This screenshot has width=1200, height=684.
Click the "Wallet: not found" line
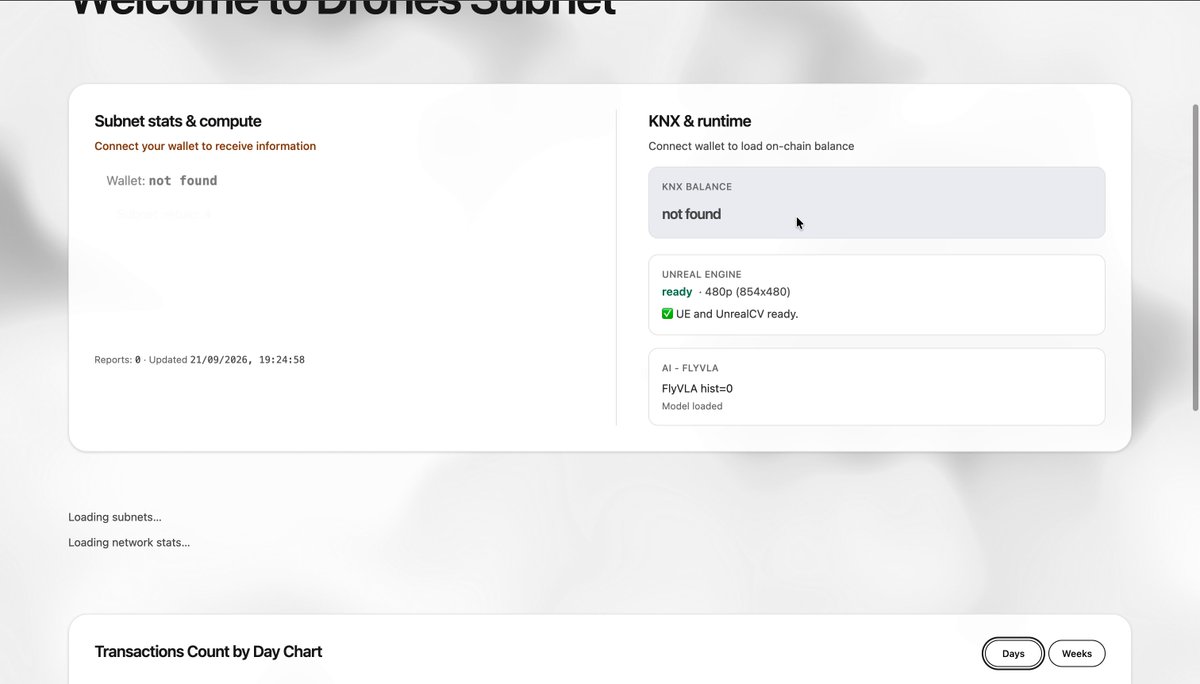[x=162, y=181]
